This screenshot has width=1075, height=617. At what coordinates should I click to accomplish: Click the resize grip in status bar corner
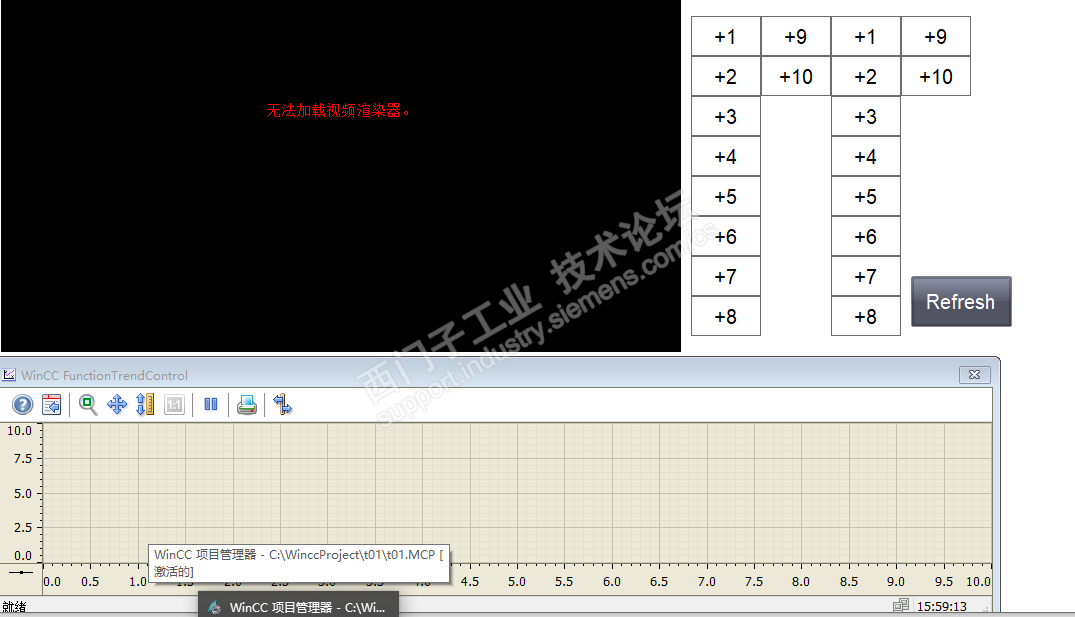(x=986, y=607)
